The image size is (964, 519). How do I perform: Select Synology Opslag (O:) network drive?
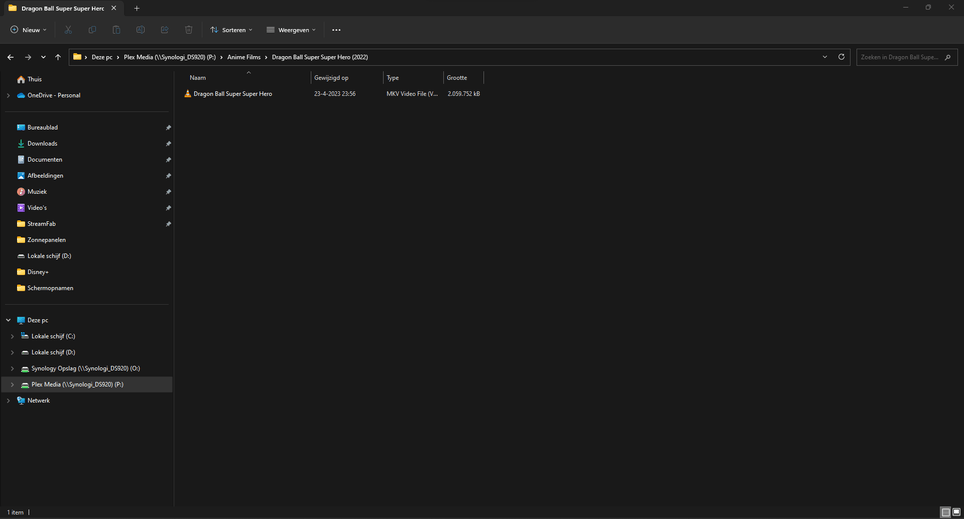pos(85,368)
